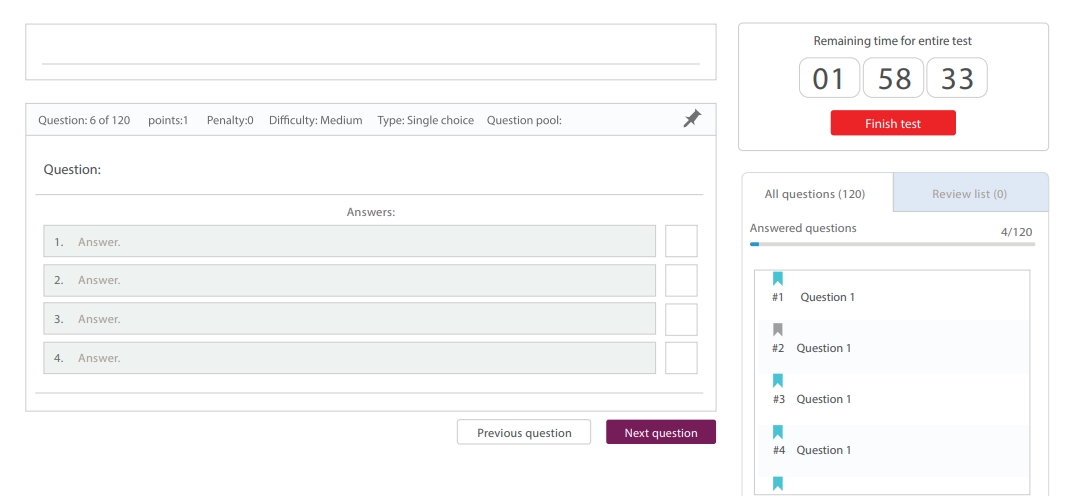Select answer row 3
Screen dimensions: 1081x496
tap(350, 319)
